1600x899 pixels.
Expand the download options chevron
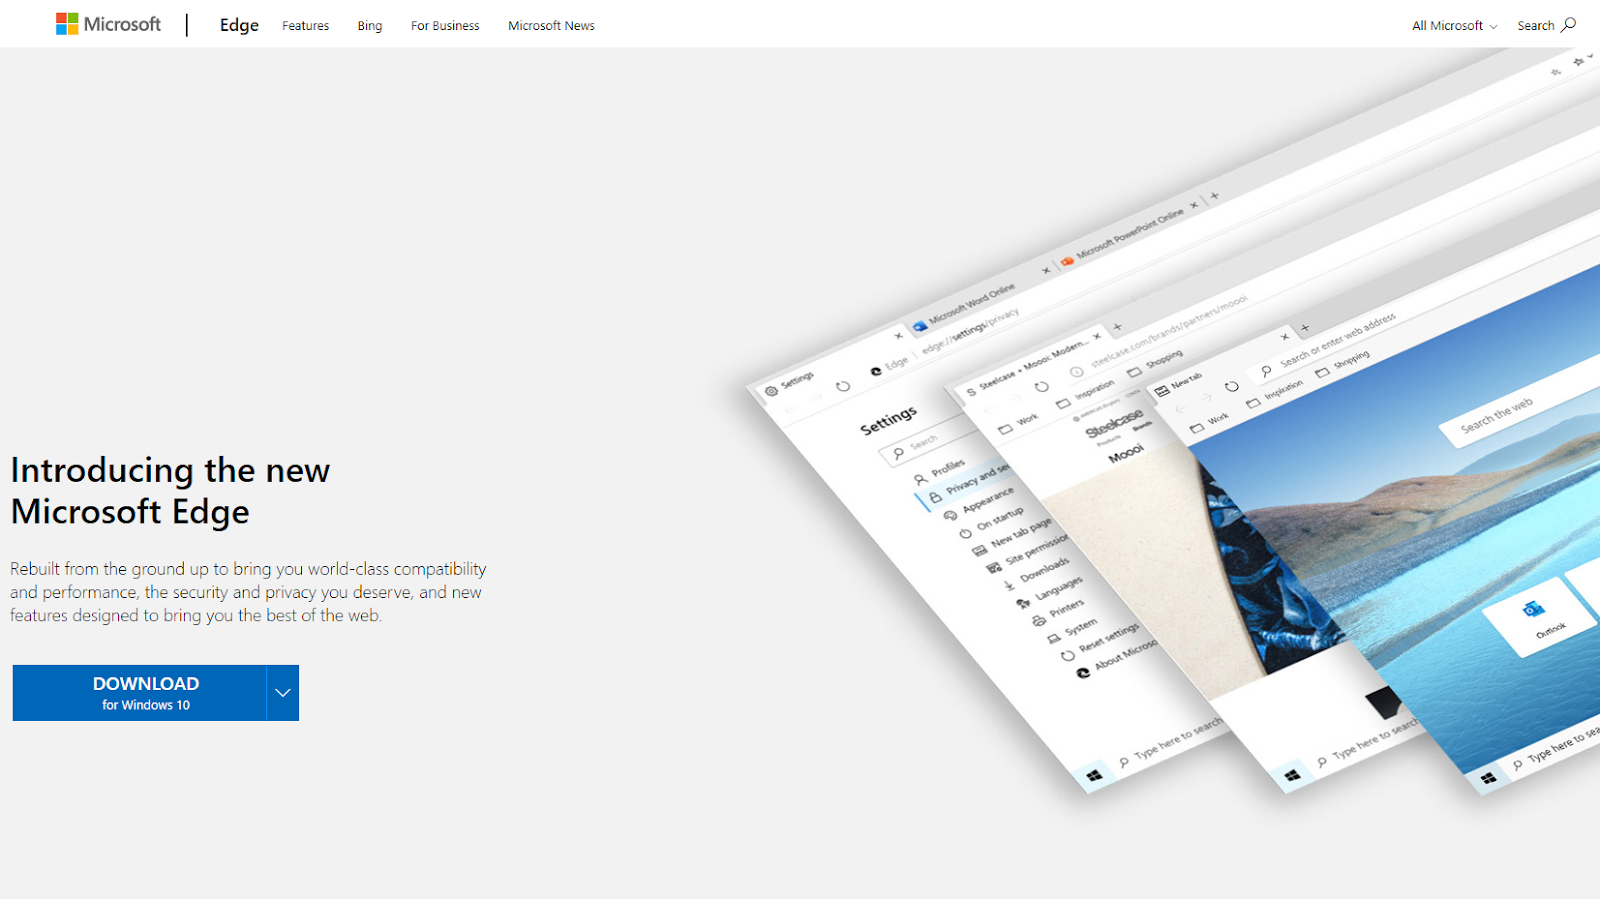tap(283, 693)
